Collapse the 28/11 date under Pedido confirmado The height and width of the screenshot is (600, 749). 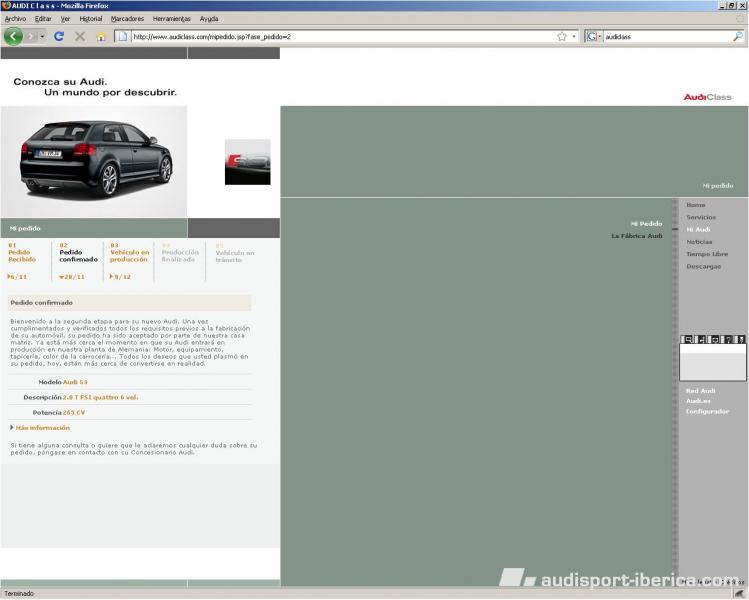72,277
